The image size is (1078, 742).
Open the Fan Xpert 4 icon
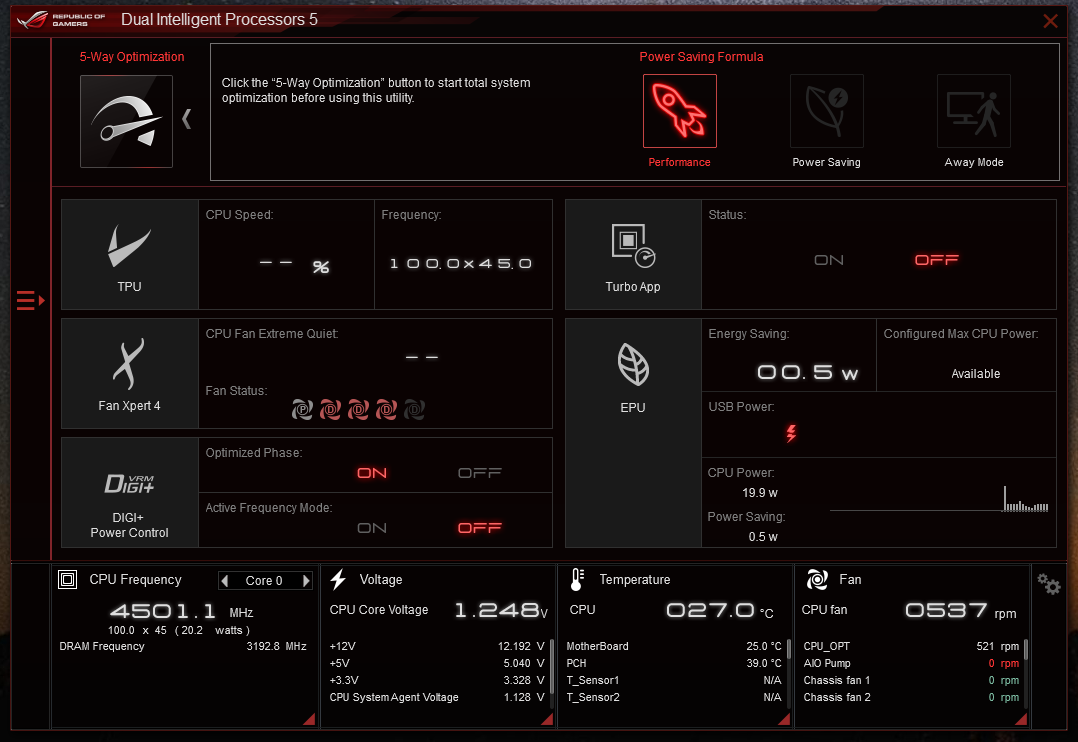pyautogui.click(x=129, y=364)
